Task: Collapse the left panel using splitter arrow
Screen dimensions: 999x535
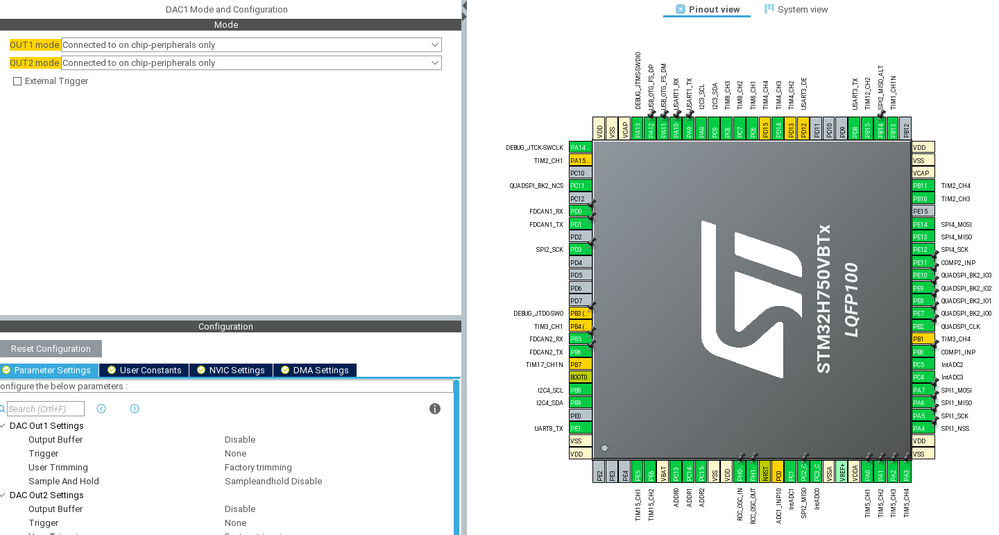Action: 464,6
